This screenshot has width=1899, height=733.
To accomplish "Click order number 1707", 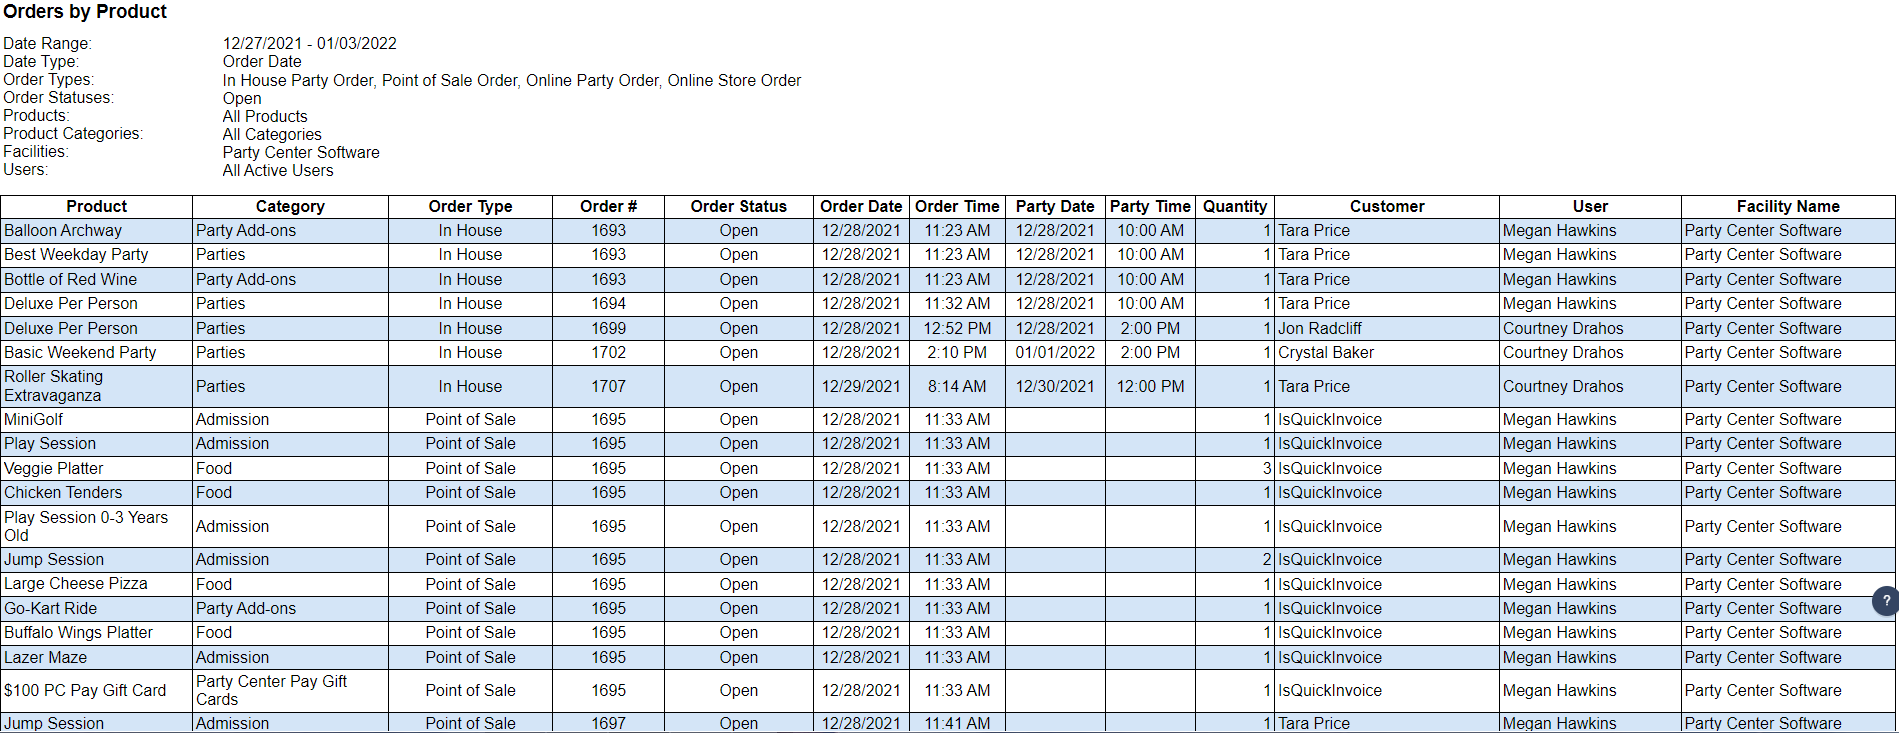I will (608, 386).
